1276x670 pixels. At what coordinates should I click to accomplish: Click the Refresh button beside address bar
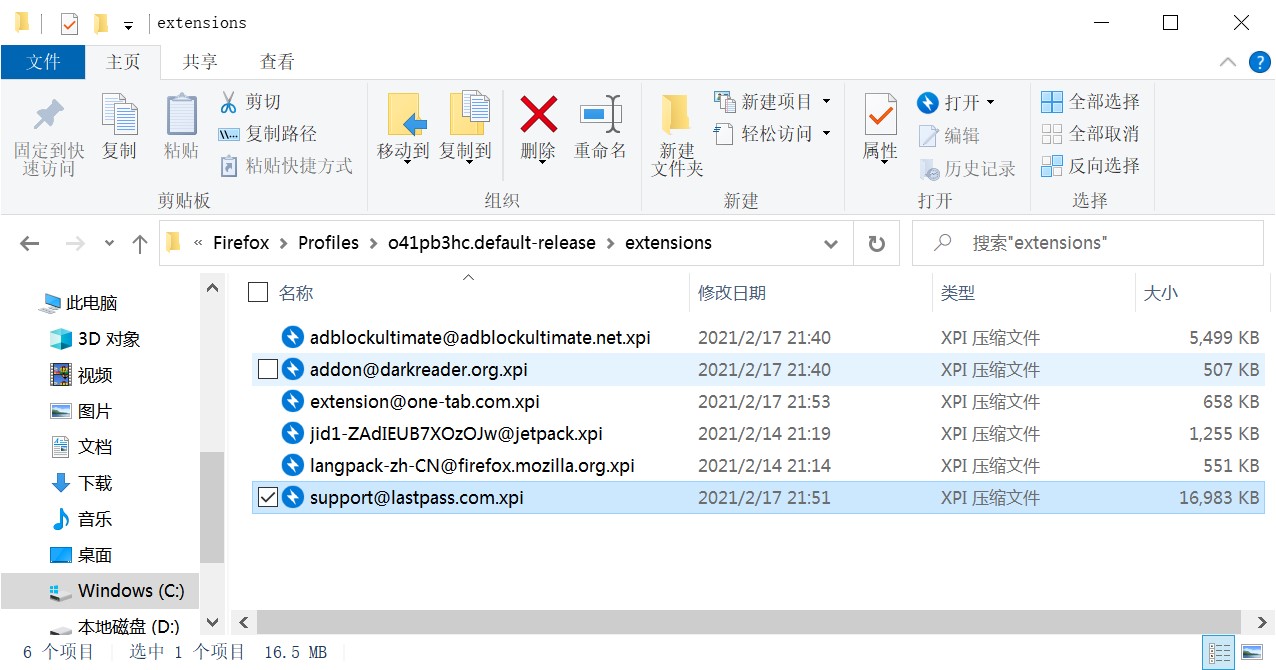pos(877,243)
